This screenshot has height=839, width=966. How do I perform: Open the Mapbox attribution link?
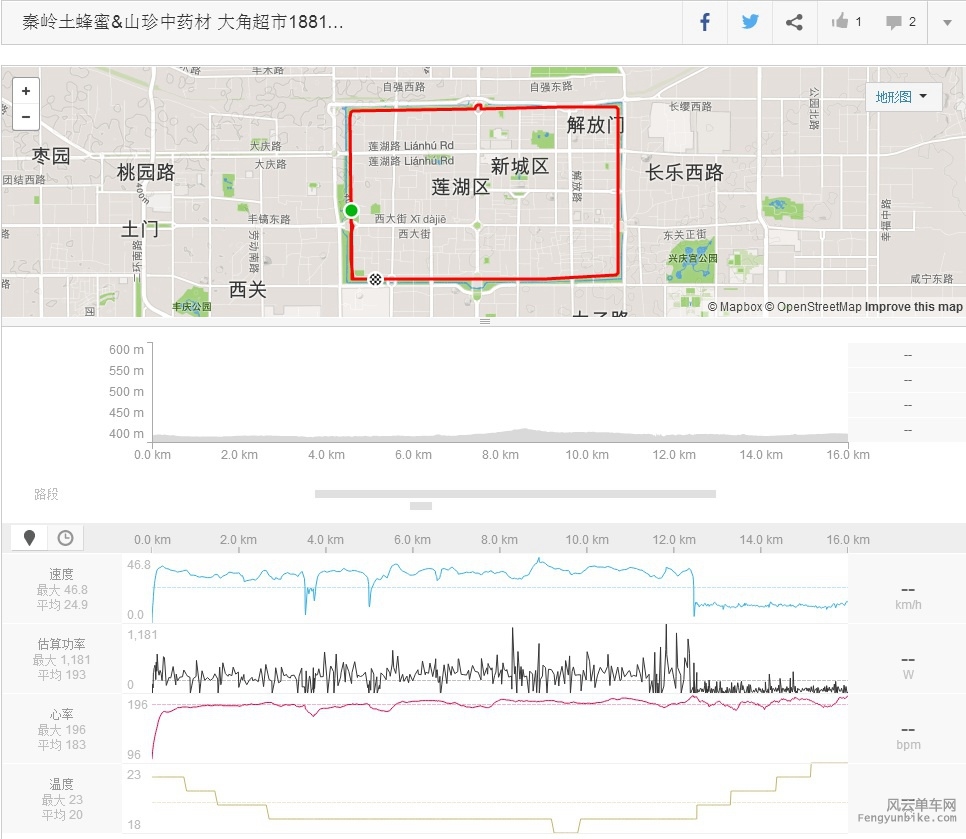pyautogui.click(x=735, y=307)
